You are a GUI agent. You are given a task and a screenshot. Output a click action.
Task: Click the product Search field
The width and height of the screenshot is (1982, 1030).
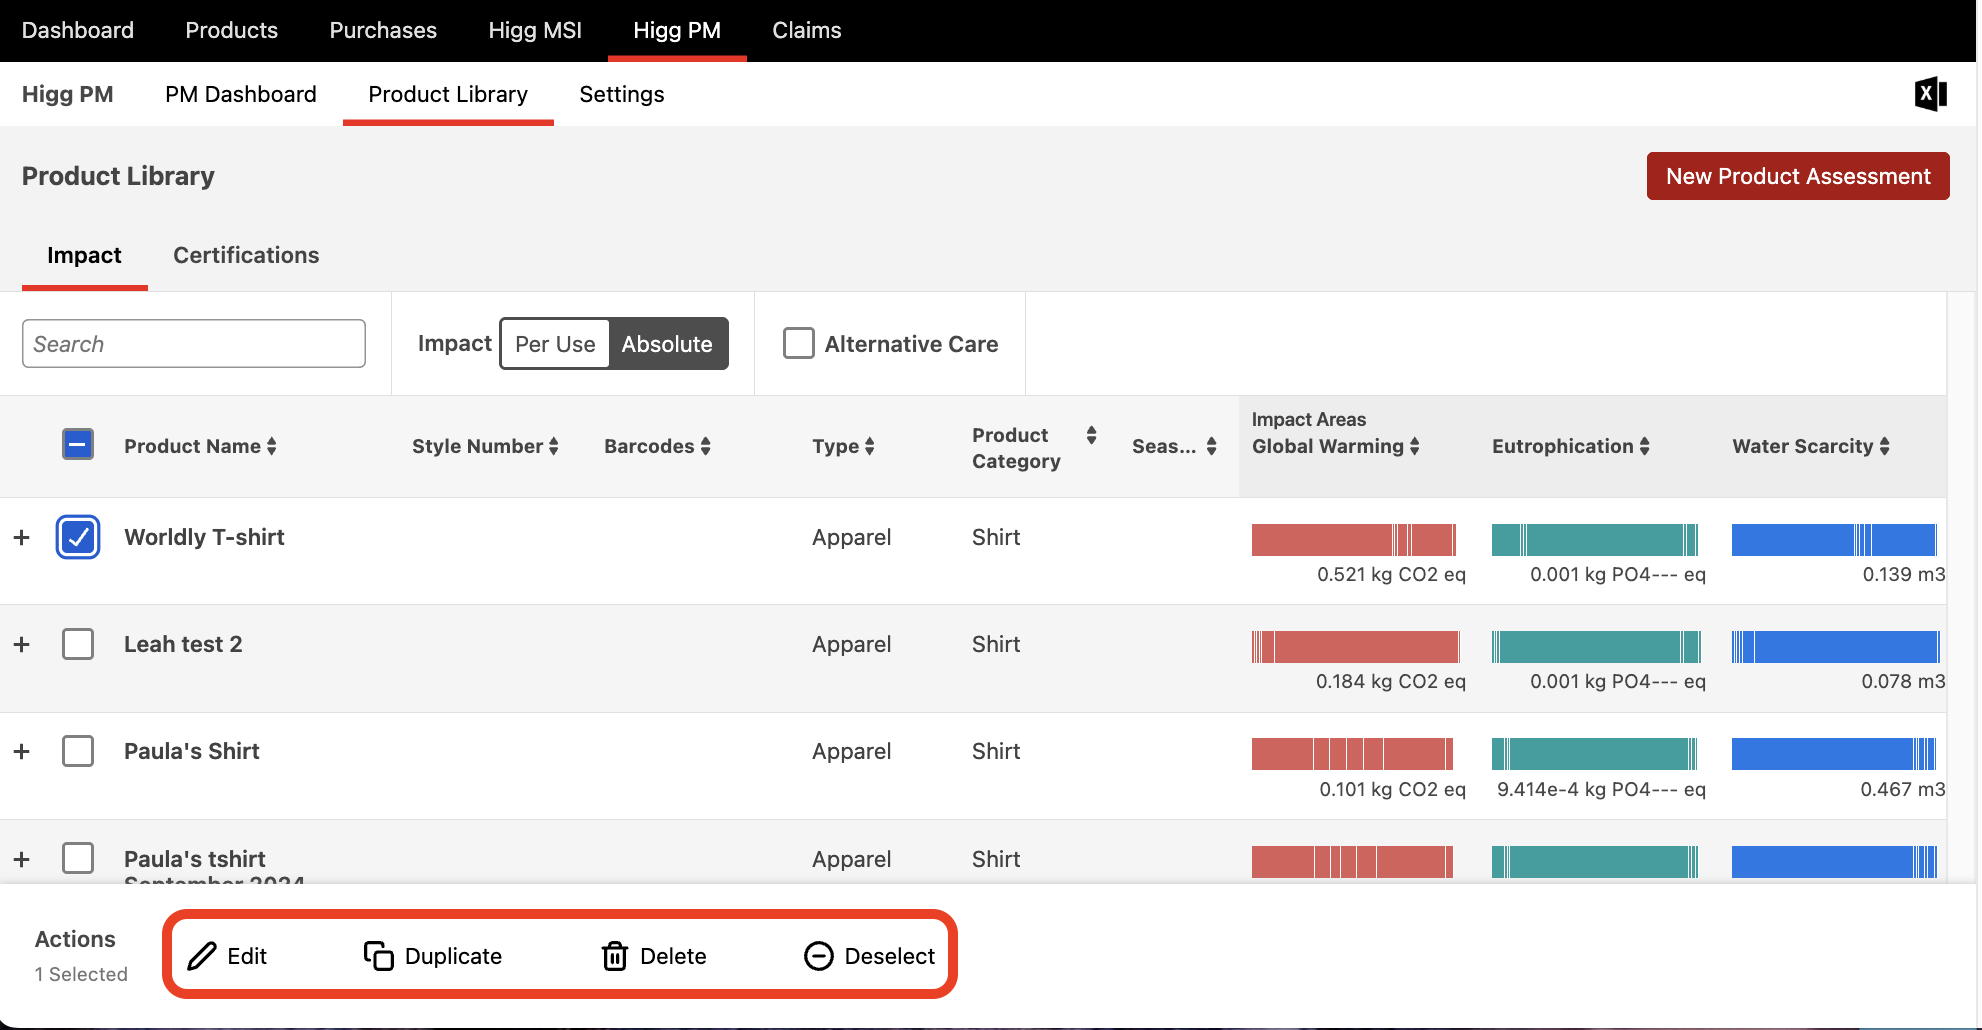tap(194, 344)
